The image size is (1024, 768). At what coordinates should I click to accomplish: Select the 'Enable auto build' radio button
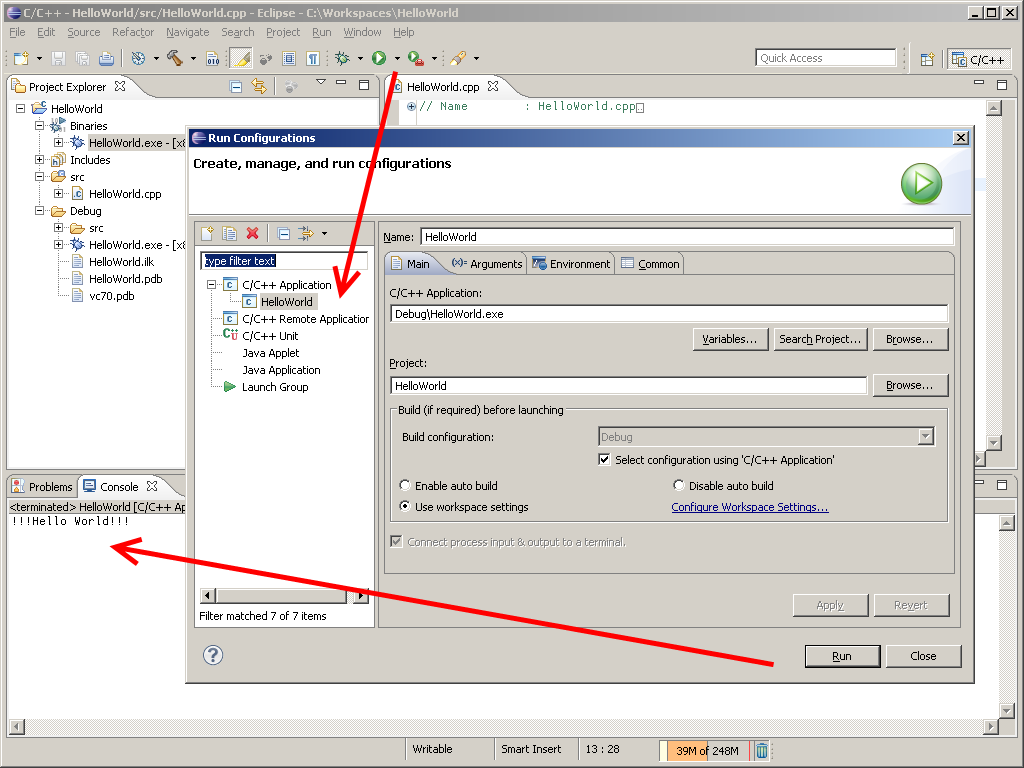point(405,484)
